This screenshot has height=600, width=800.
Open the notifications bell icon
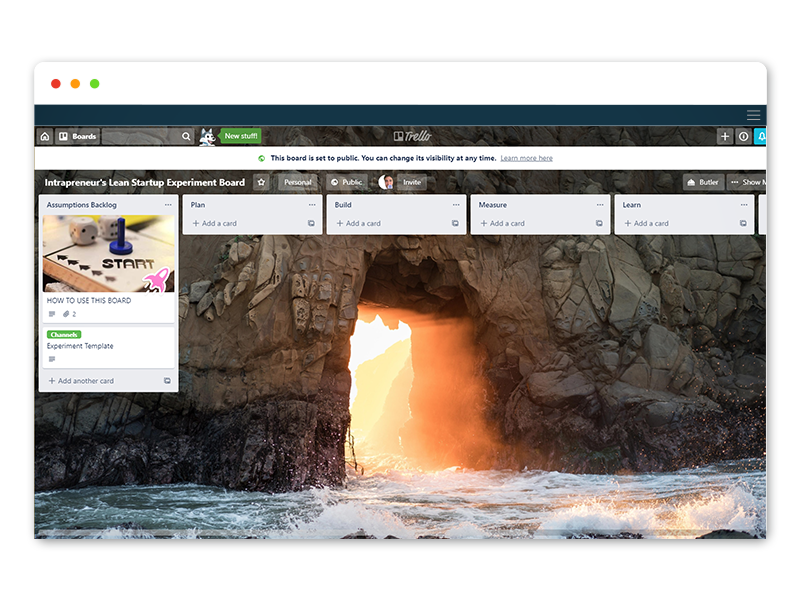[760, 136]
